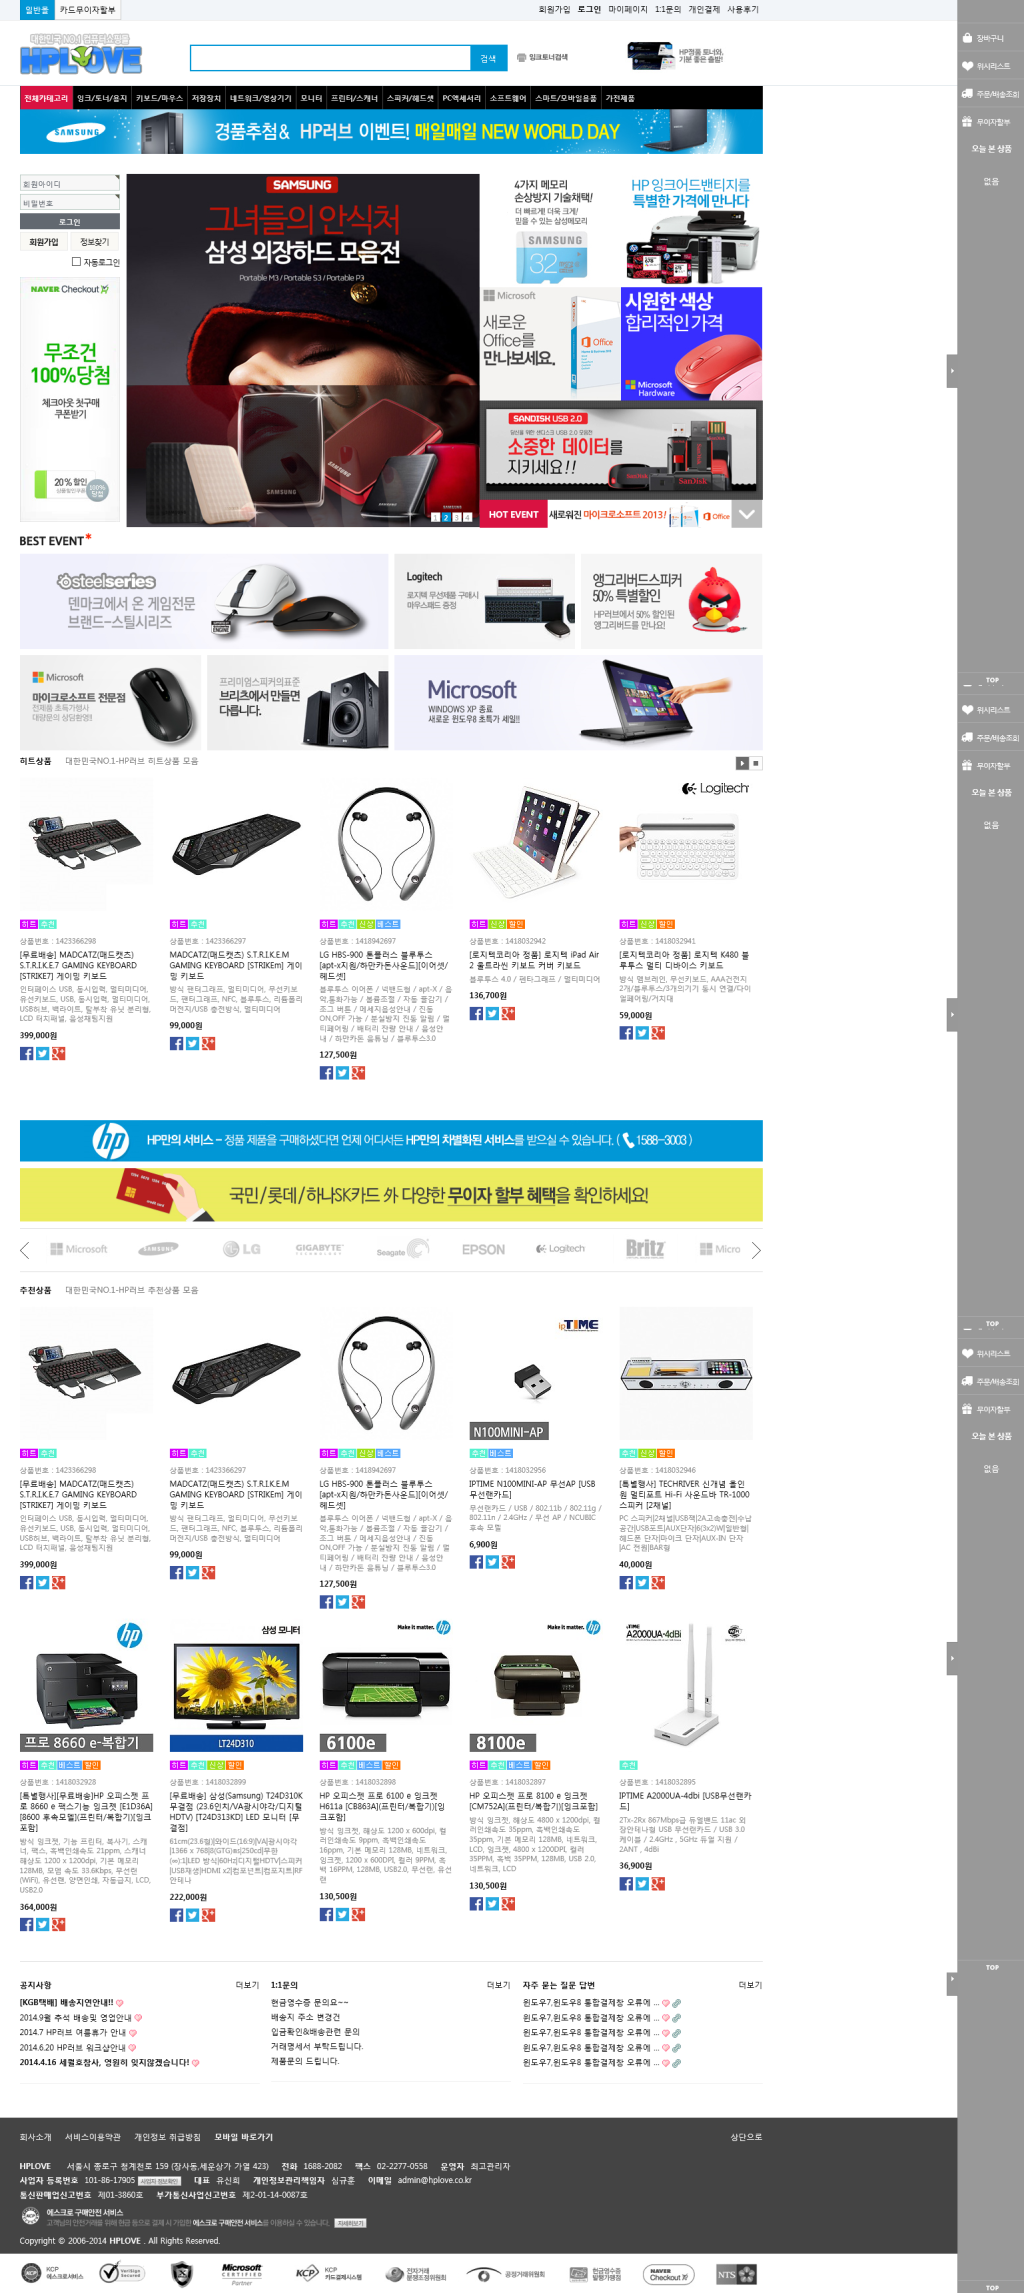Select slide 3 of main banner
This screenshot has height=2293, width=1024.
(x=457, y=517)
